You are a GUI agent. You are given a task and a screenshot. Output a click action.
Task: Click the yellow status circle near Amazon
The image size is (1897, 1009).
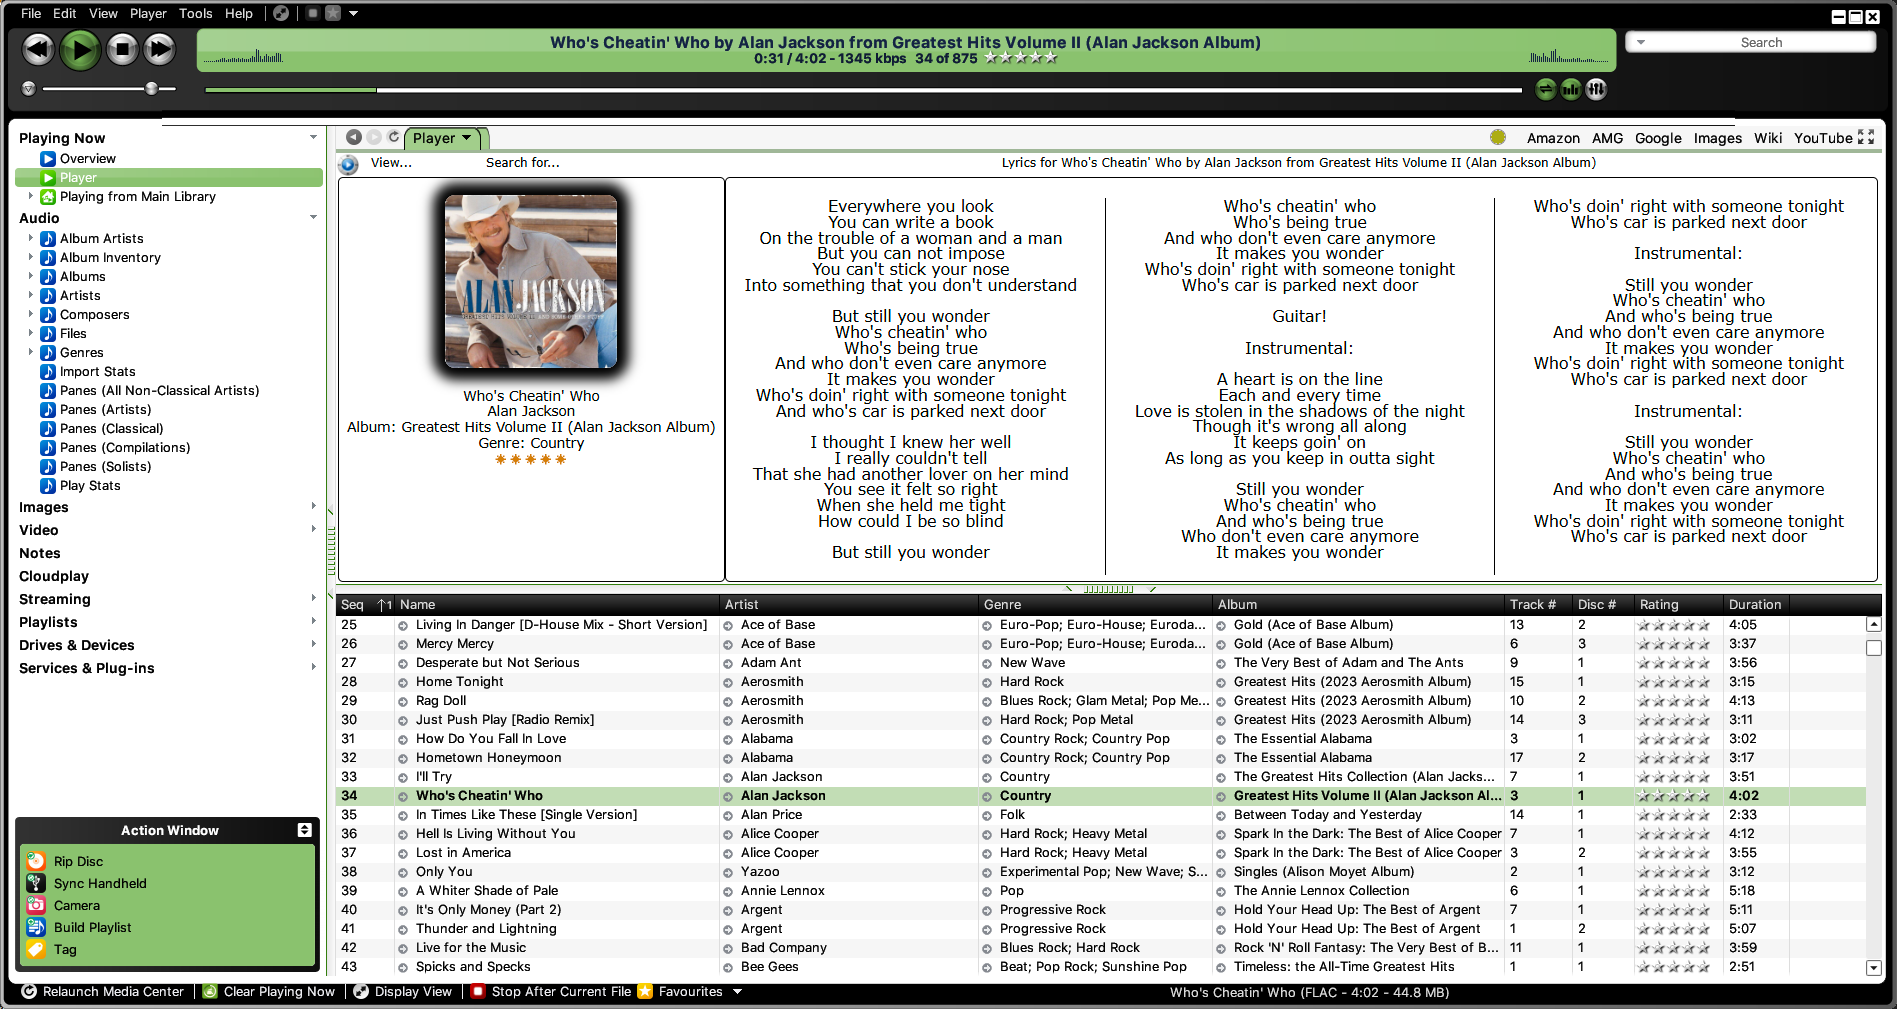coord(1498,137)
